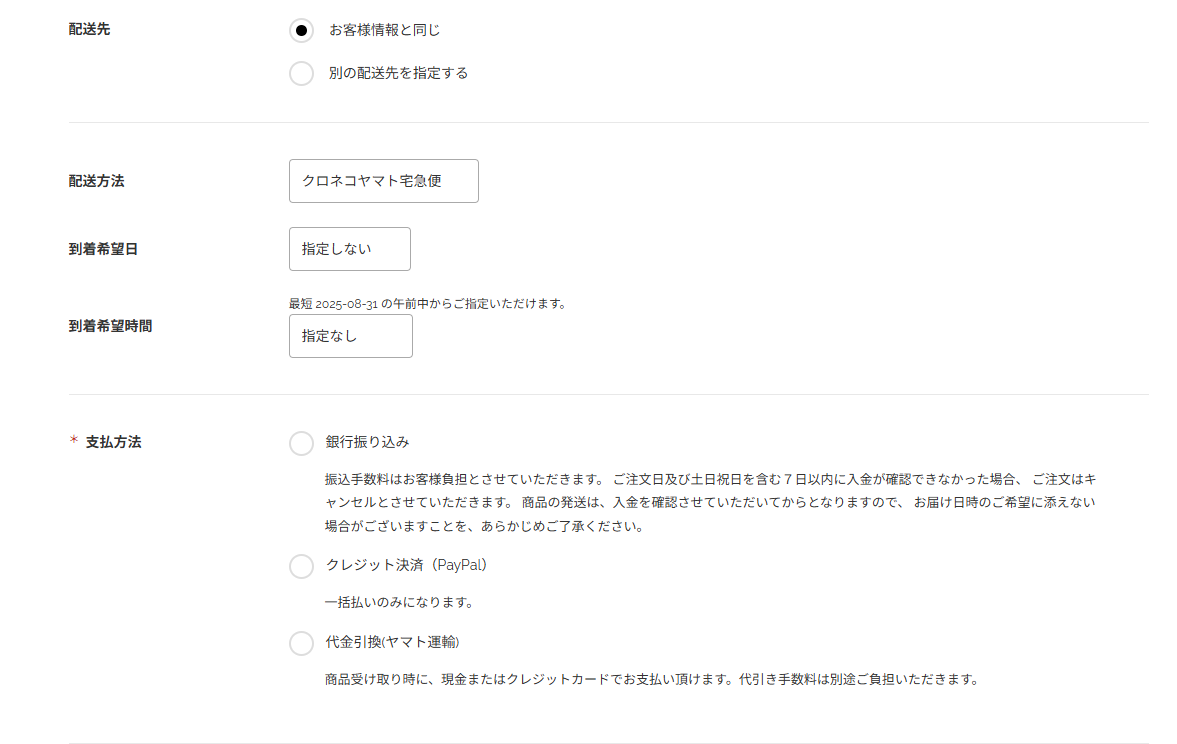The height and width of the screenshot is (744, 1177).
Task: Click the 到着希望日 field label
Action: (103, 249)
